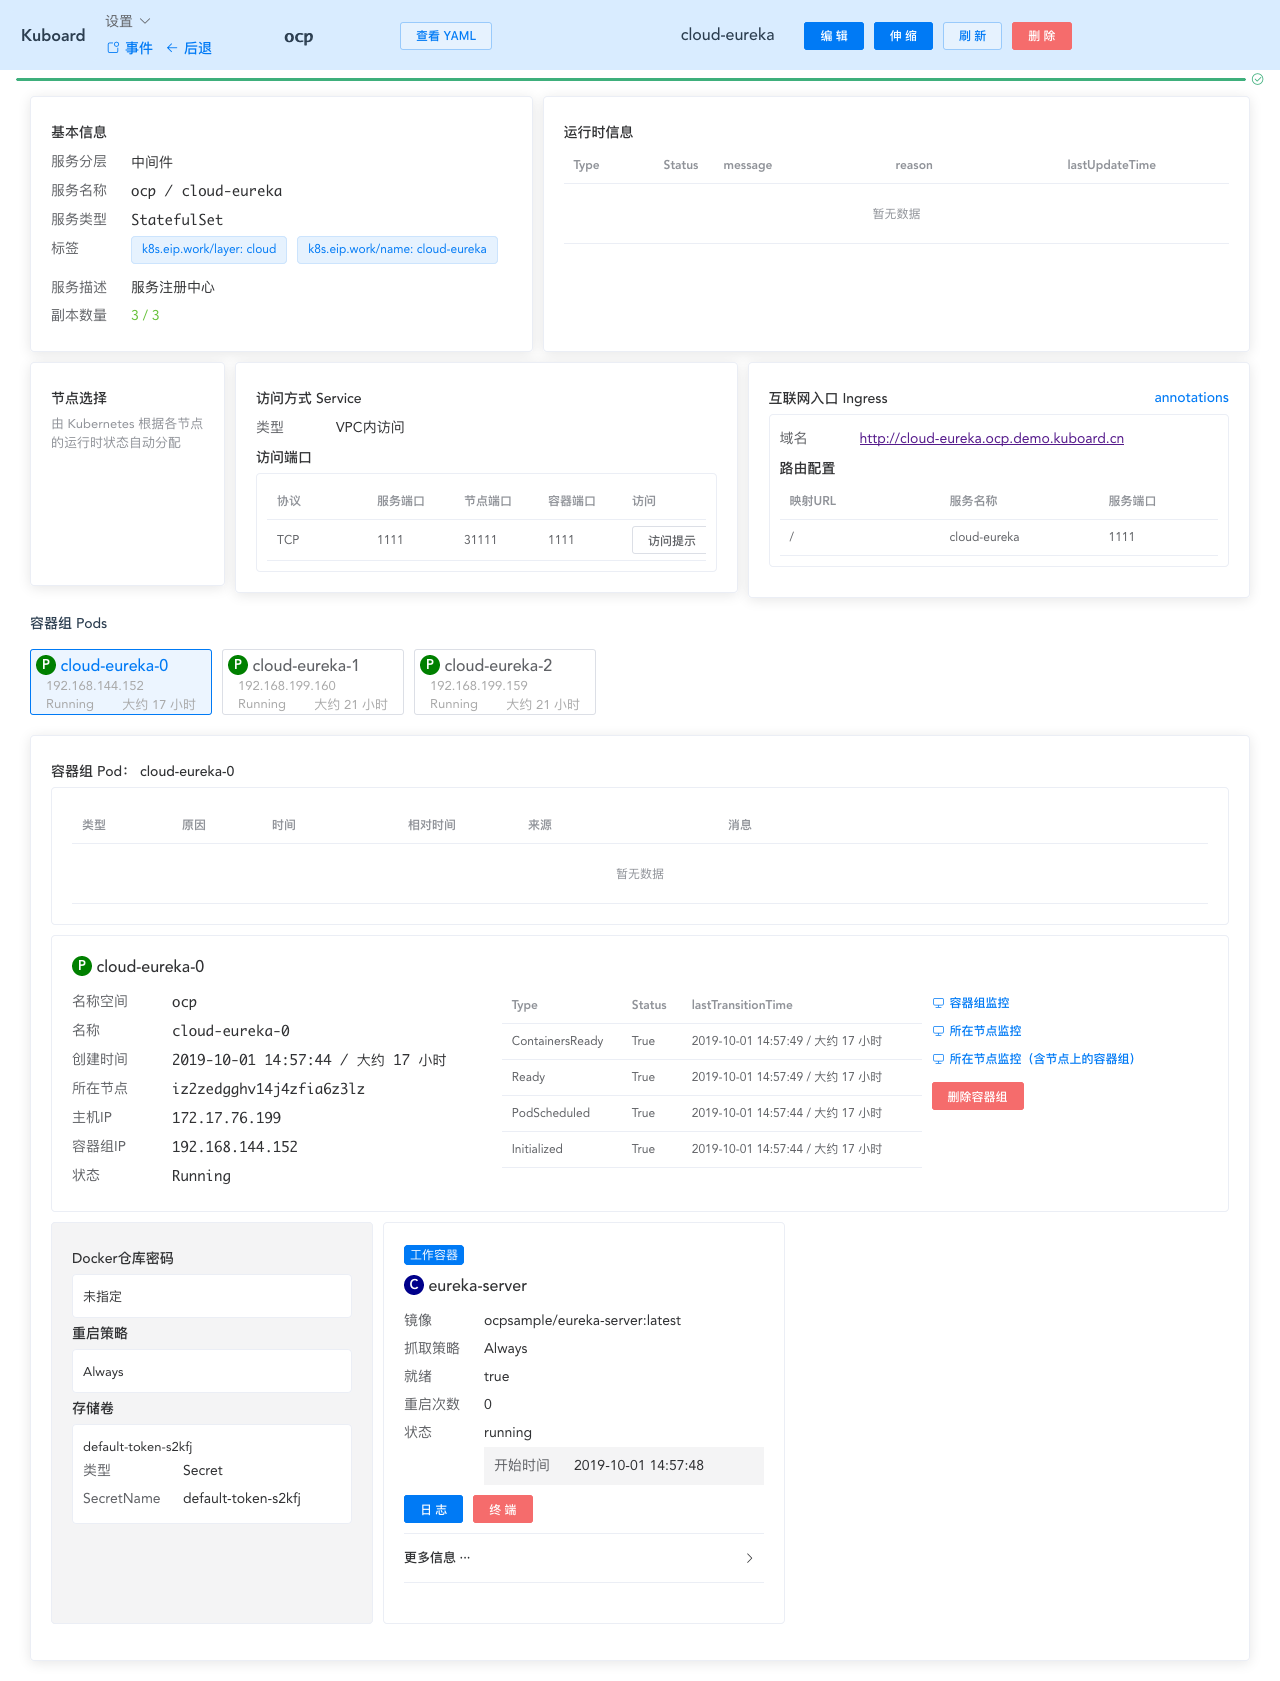This screenshot has height=1681, width=1280.
Task: Click the k8s.eip.work/layer: cloud label tag
Action: pyautogui.click(x=209, y=249)
